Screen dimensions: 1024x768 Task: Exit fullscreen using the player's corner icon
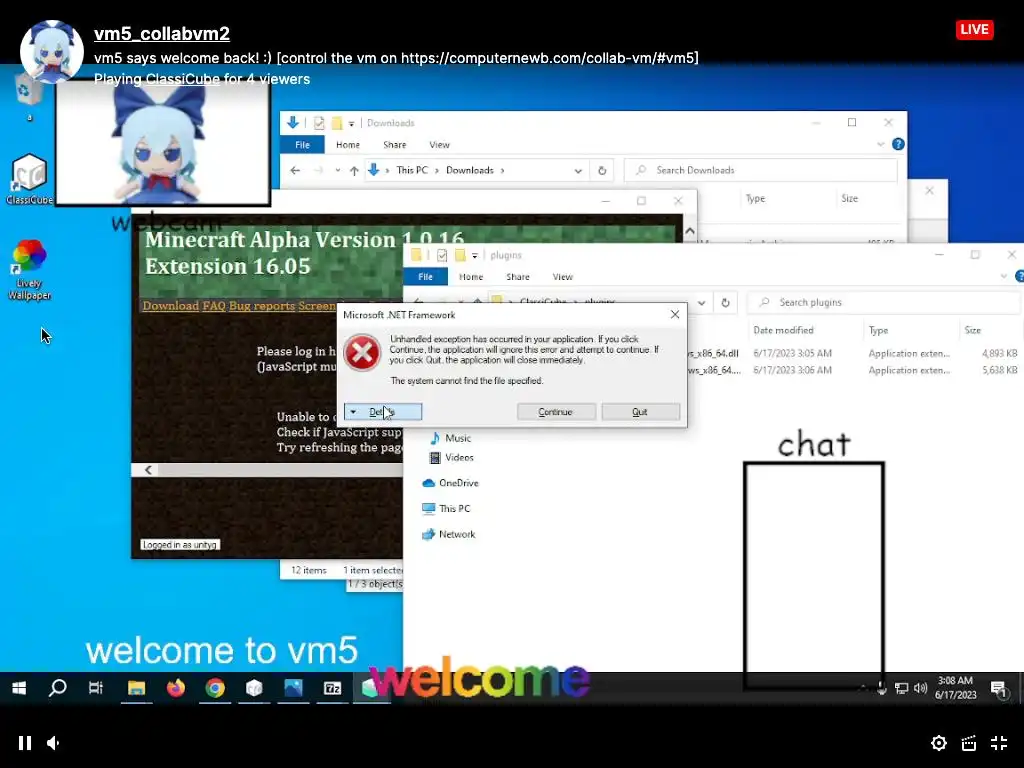pyautogui.click(x=999, y=743)
